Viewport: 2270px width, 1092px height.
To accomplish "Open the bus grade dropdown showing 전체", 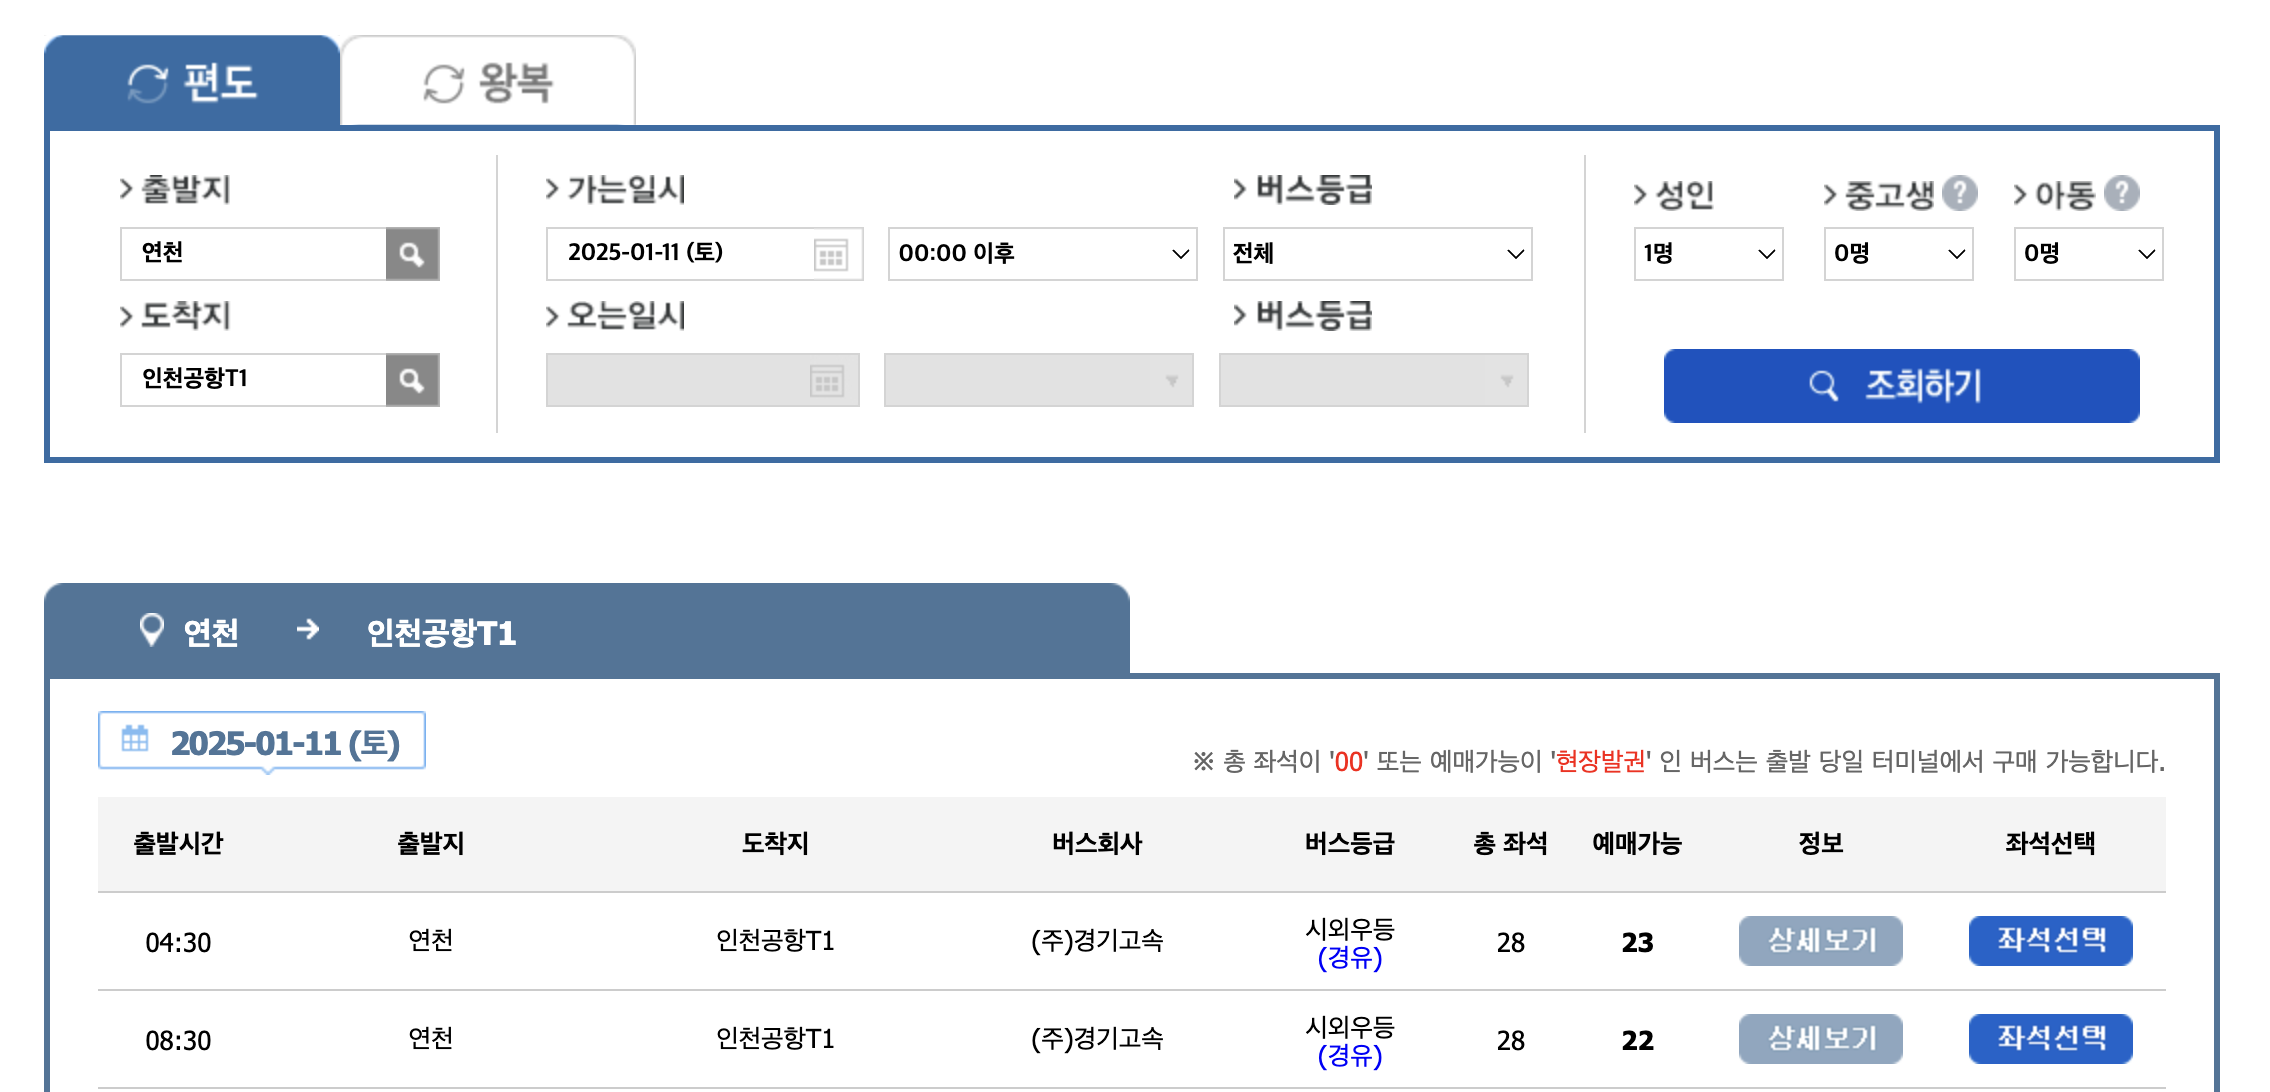I will pos(1377,253).
